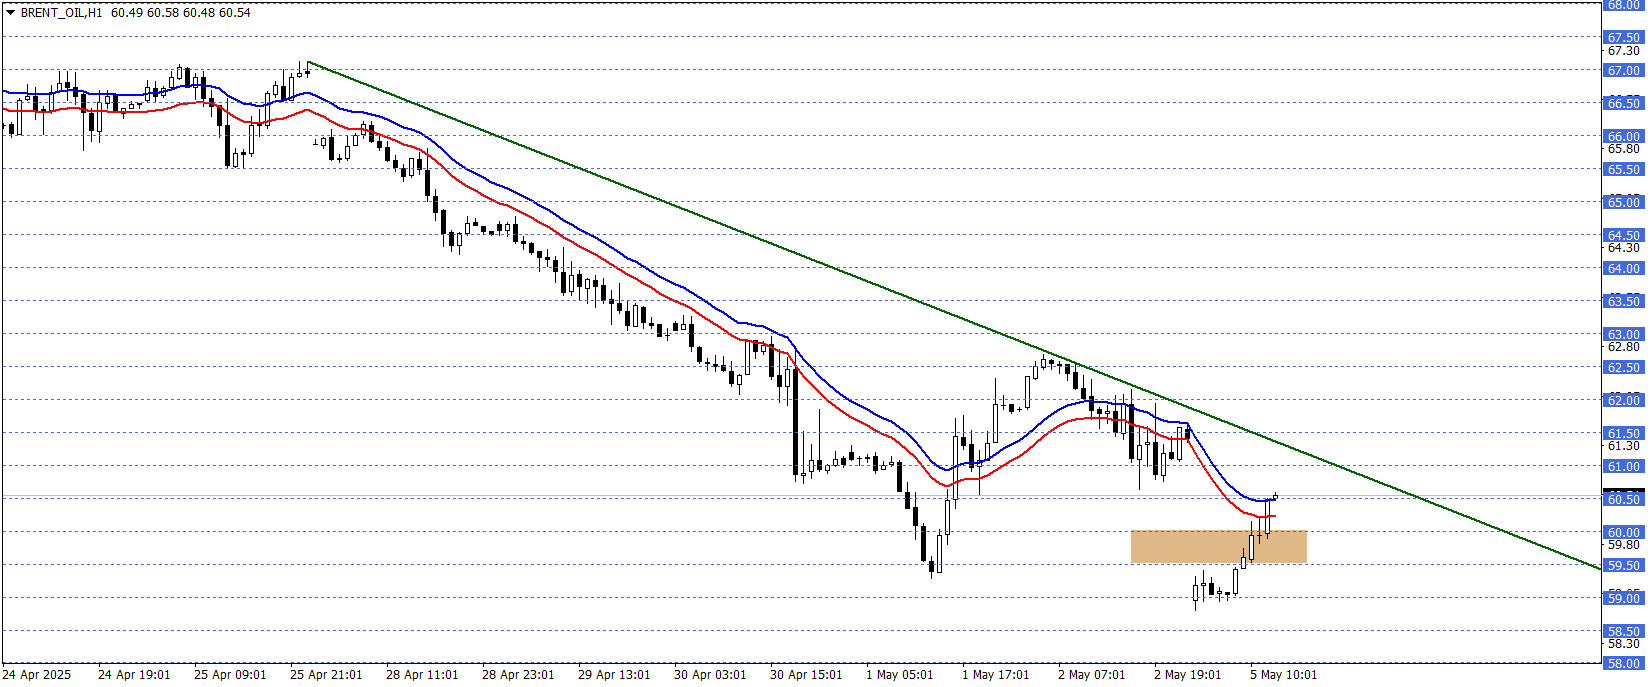Image resolution: width=1651 pixels, height=687 pixels.
Task: Click the 63.00 price level label
Action: pos(1623,335)
